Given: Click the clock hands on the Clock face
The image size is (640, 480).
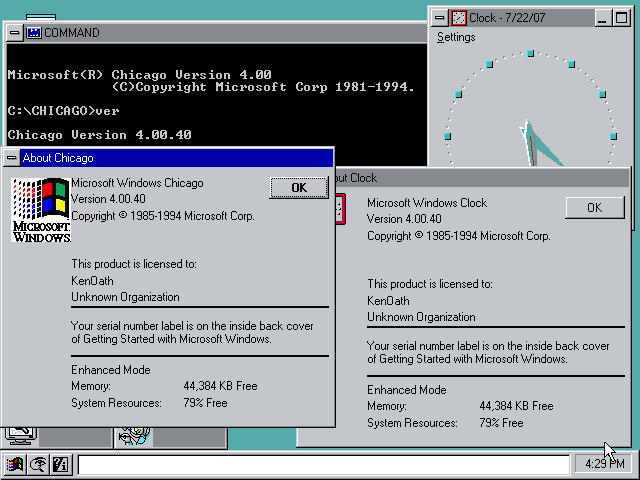Looking at the screenshot, I should click(538, 143).
